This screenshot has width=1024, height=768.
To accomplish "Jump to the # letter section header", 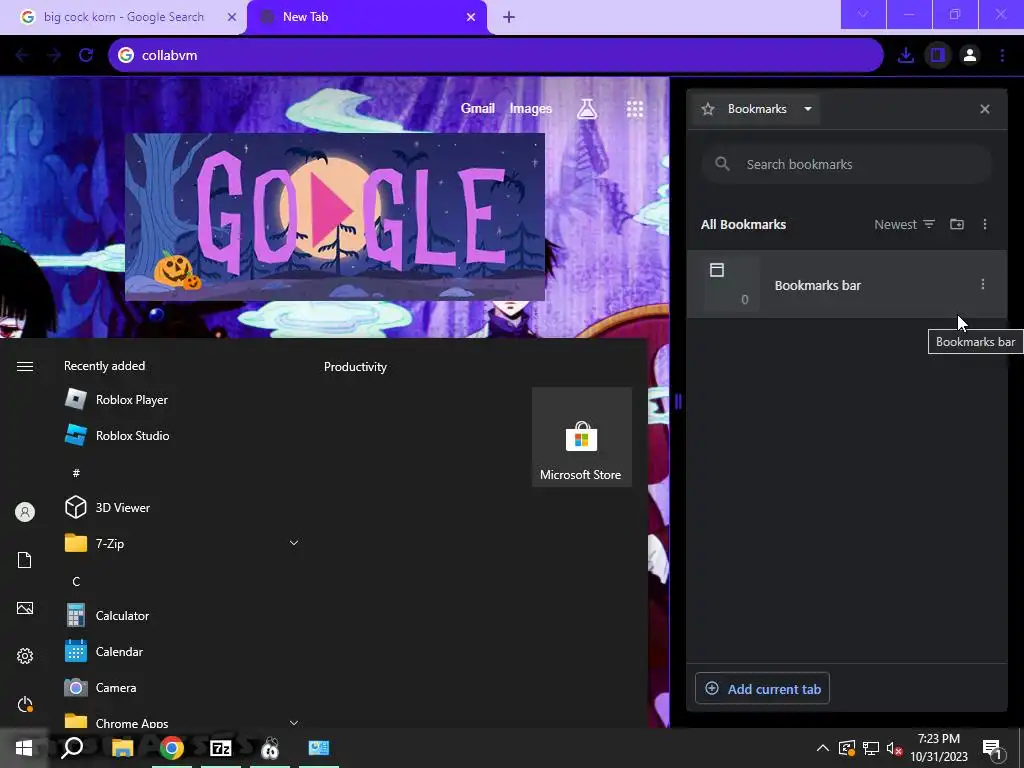I will click(x=76, y=472).
